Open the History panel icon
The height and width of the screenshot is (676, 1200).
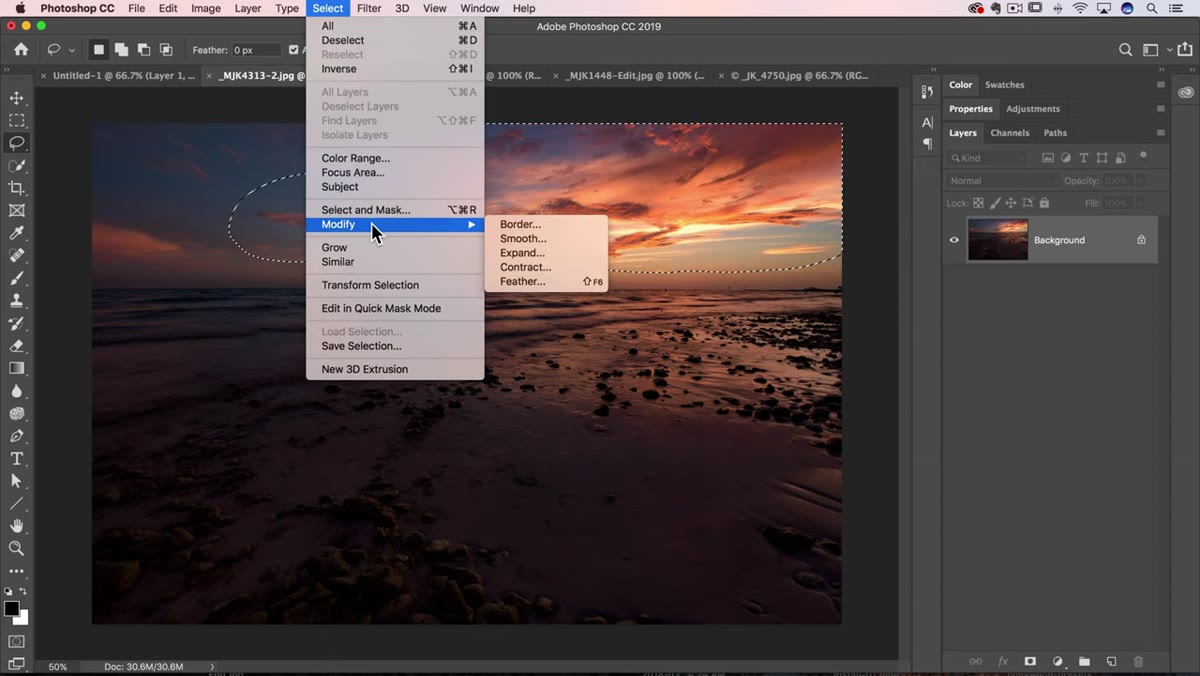point(927,92)
